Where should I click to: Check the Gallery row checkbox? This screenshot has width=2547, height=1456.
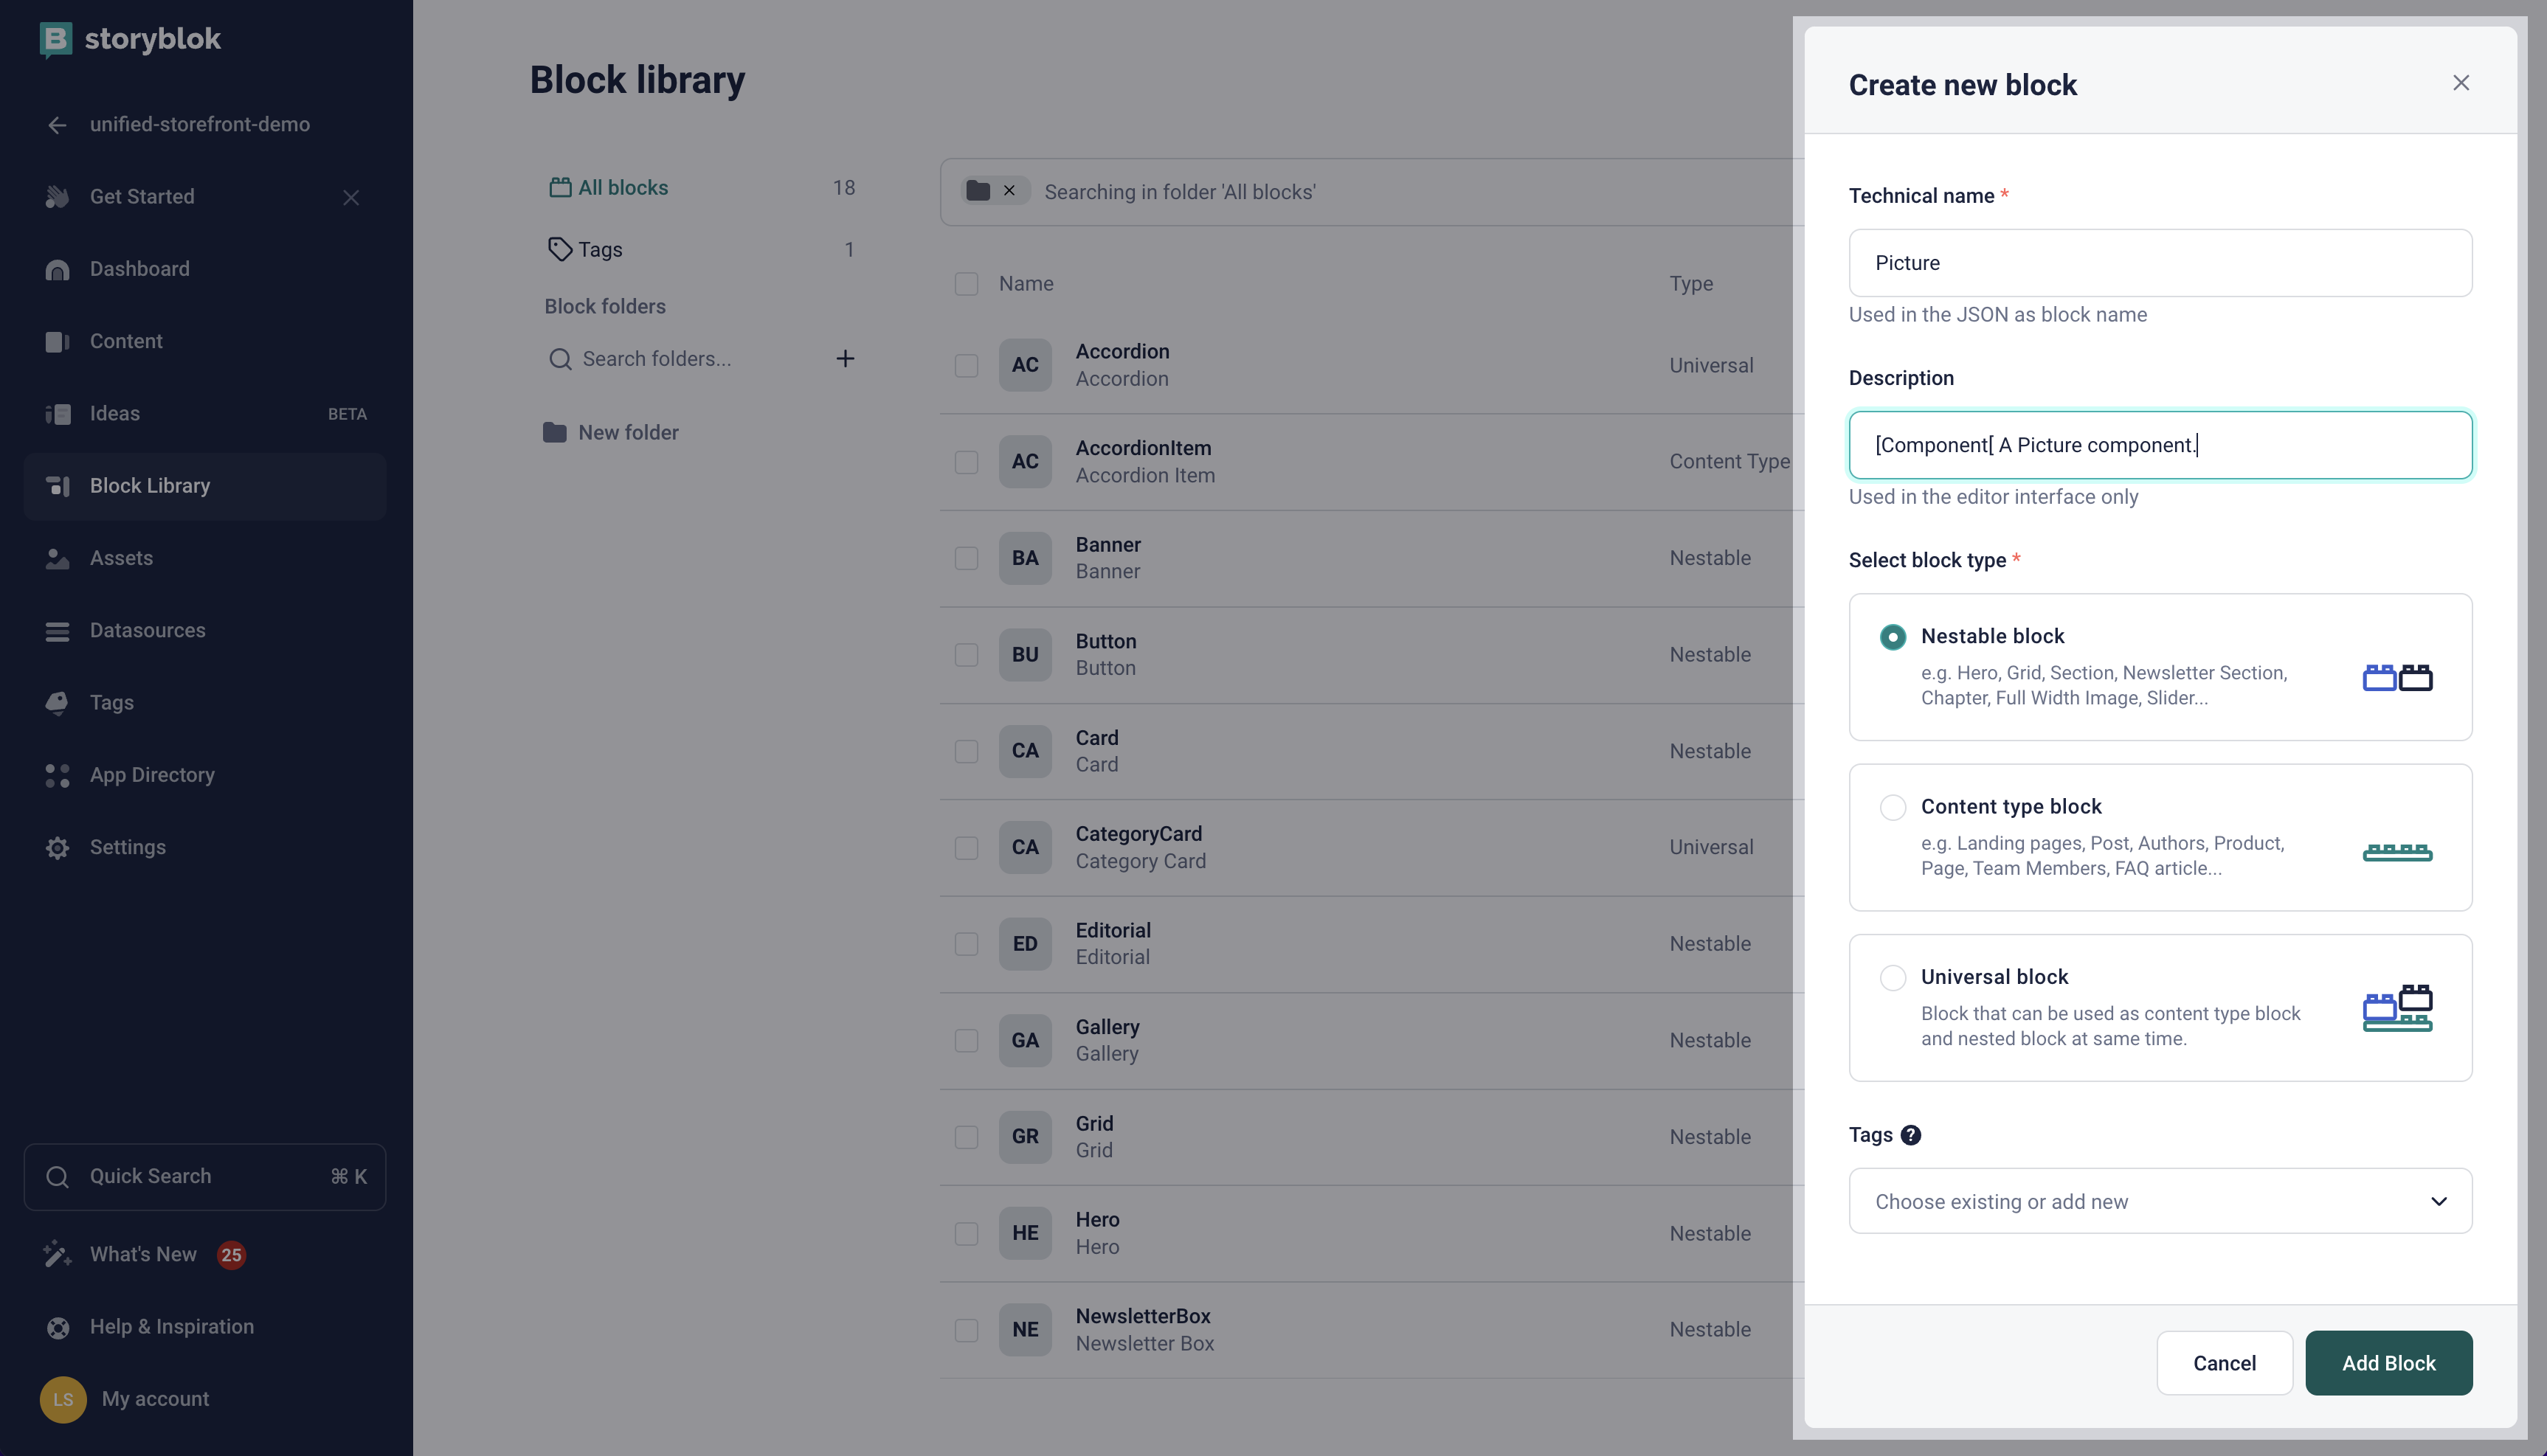point(966,1041)
